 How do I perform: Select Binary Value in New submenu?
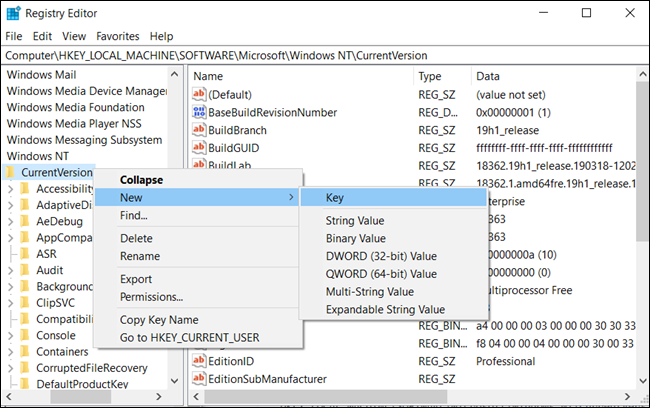(x=393, y=238)
